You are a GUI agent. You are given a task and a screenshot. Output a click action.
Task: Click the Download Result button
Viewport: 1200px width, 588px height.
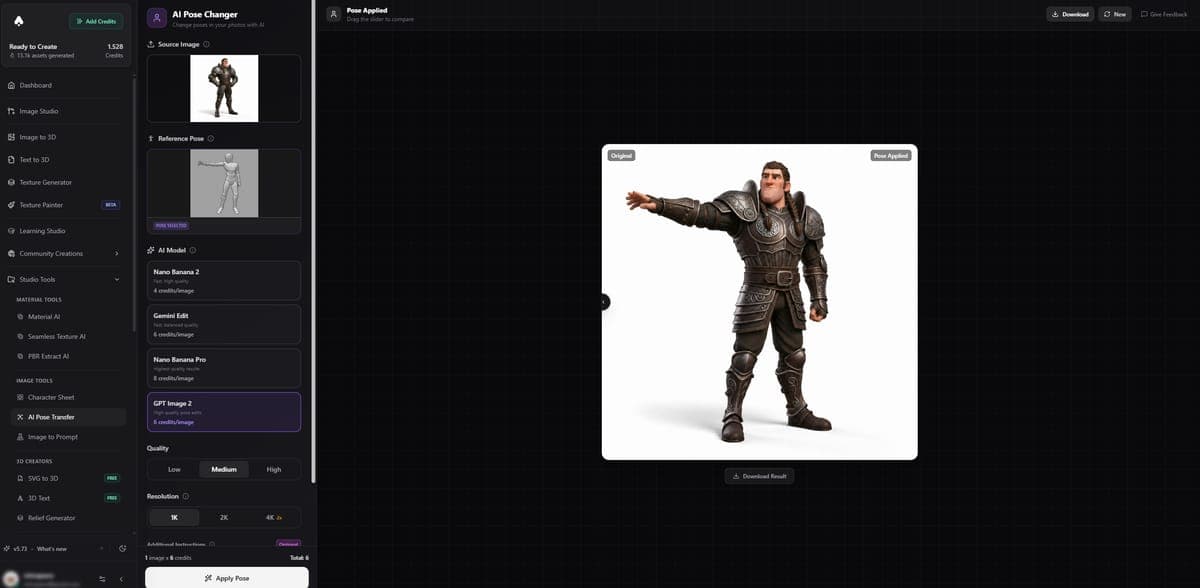click(x=759, y=476)
